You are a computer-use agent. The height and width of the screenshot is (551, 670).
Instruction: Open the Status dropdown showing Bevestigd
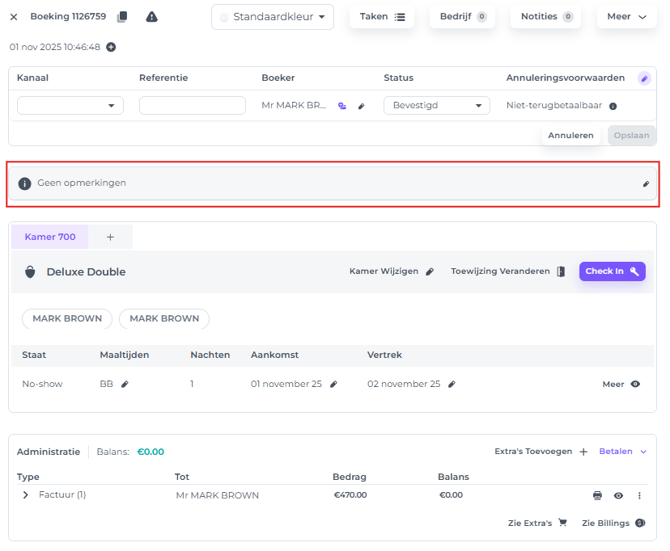tap(436, 106)
